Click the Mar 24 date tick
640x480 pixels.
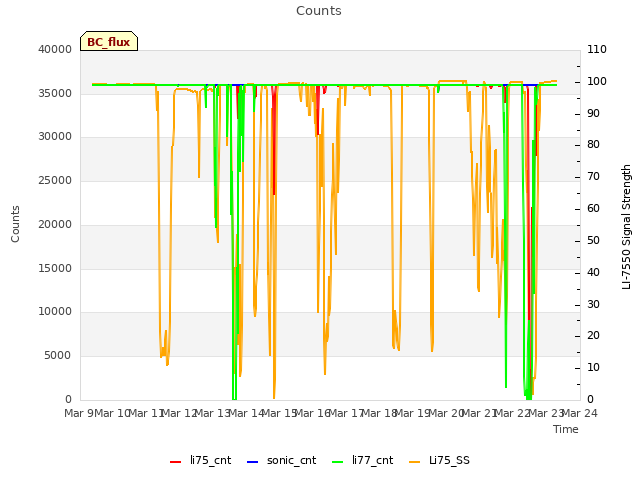580,413
